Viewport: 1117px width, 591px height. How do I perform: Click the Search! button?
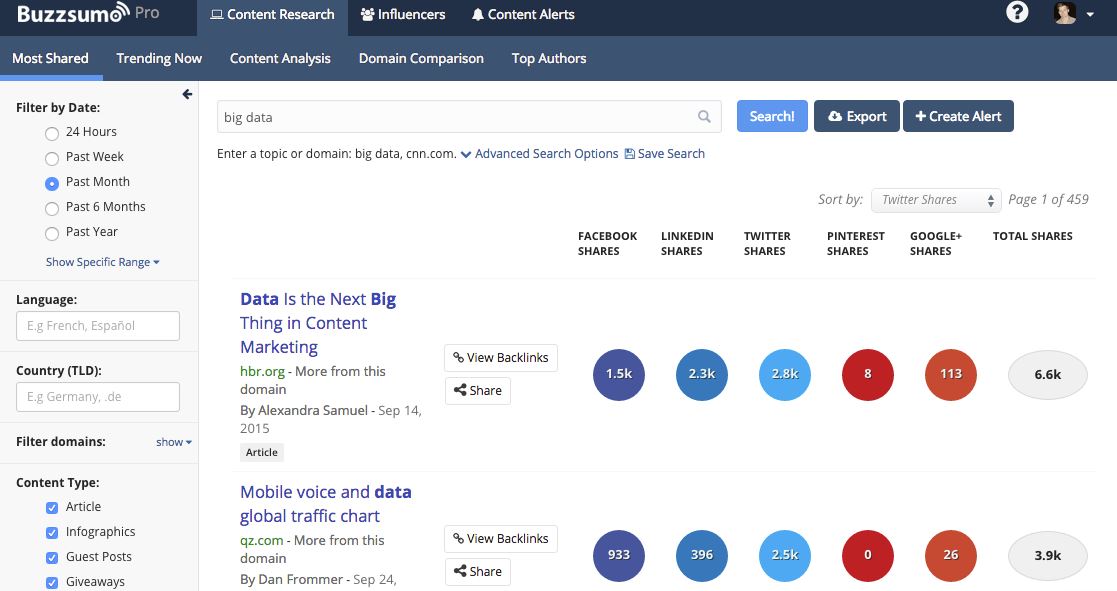[x=771, y=116]
